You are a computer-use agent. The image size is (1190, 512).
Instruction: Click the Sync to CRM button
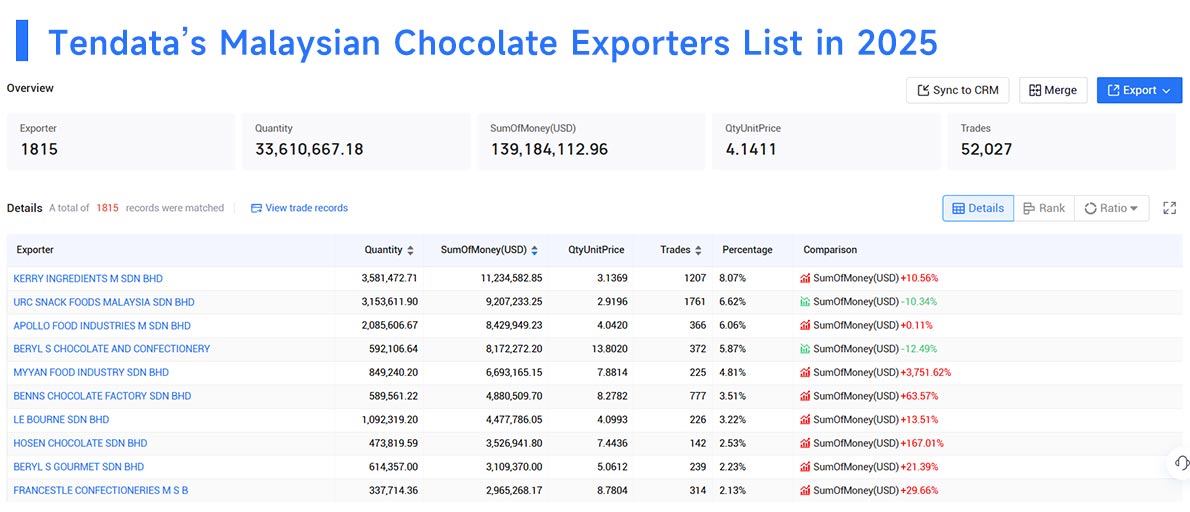point(957,90)
